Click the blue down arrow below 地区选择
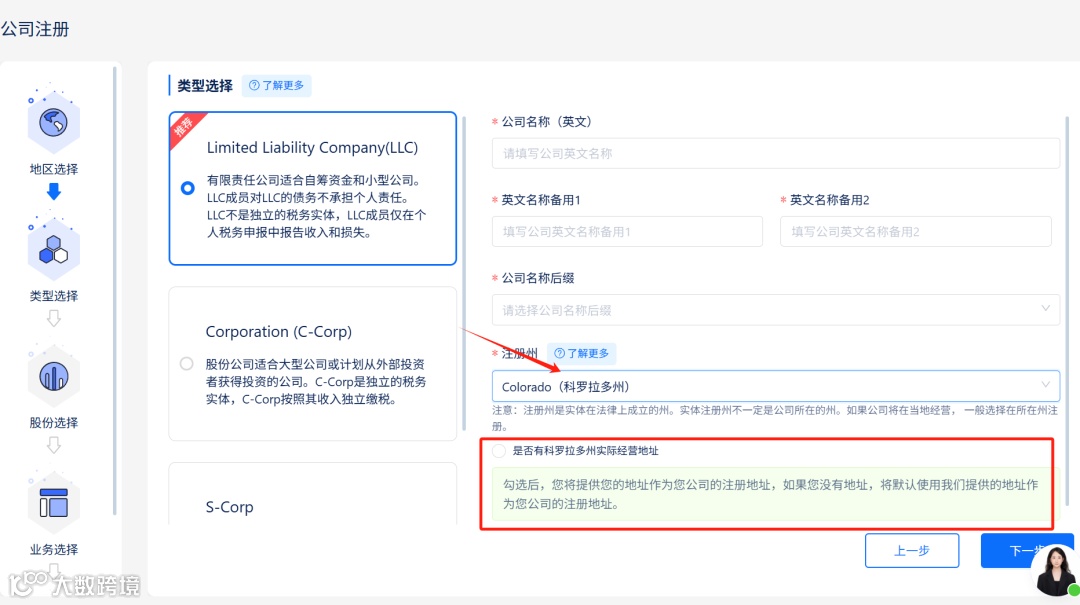 click(x=53, y=190)
